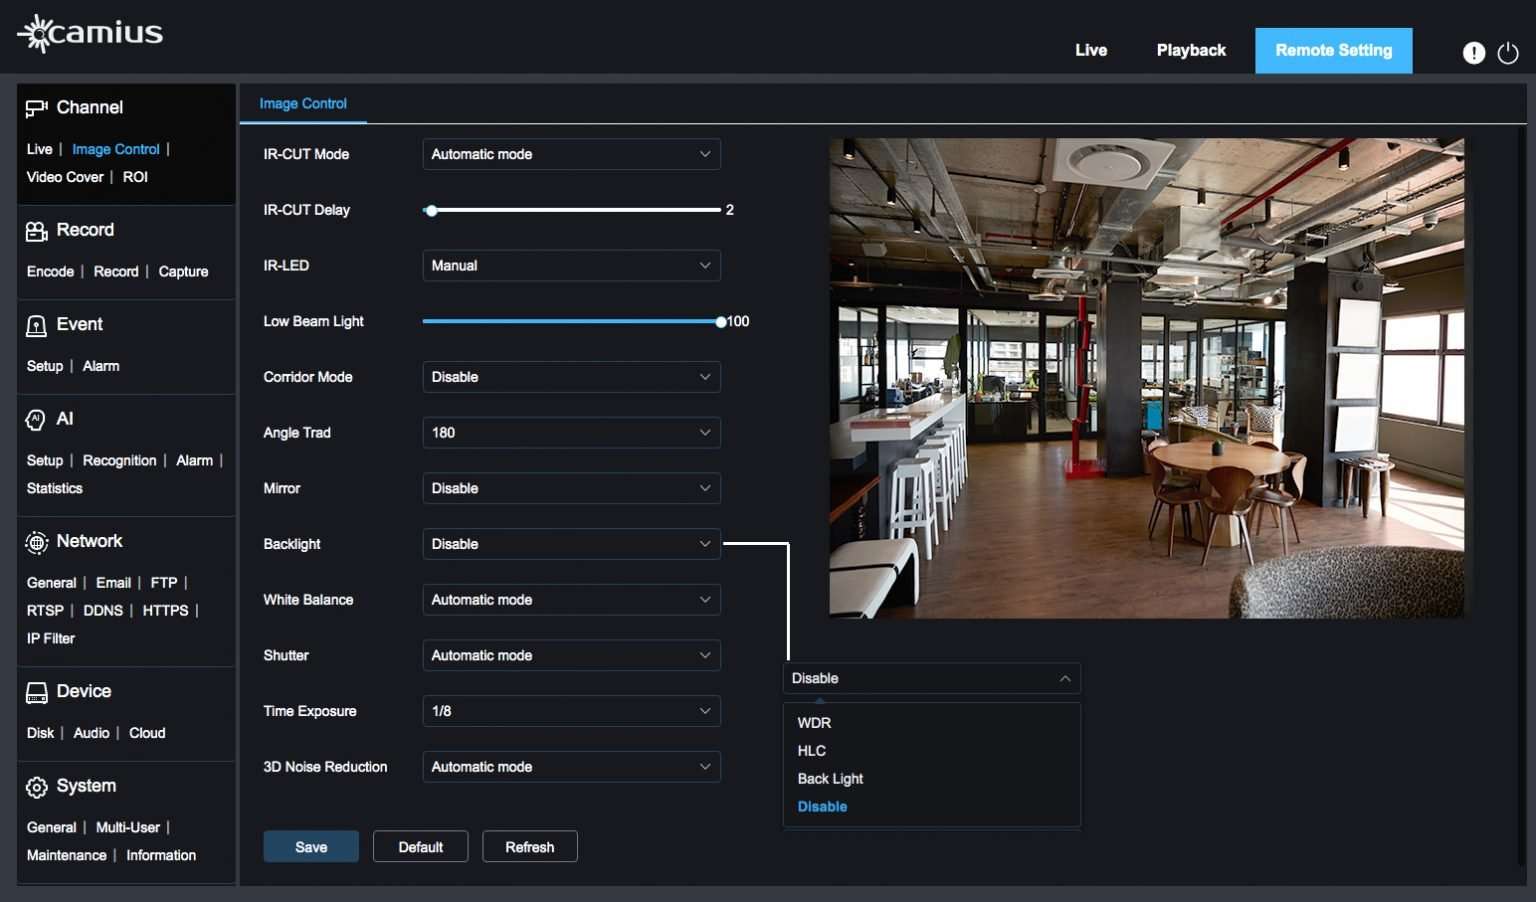Open the White Balance dropdown

pos(571,600)
